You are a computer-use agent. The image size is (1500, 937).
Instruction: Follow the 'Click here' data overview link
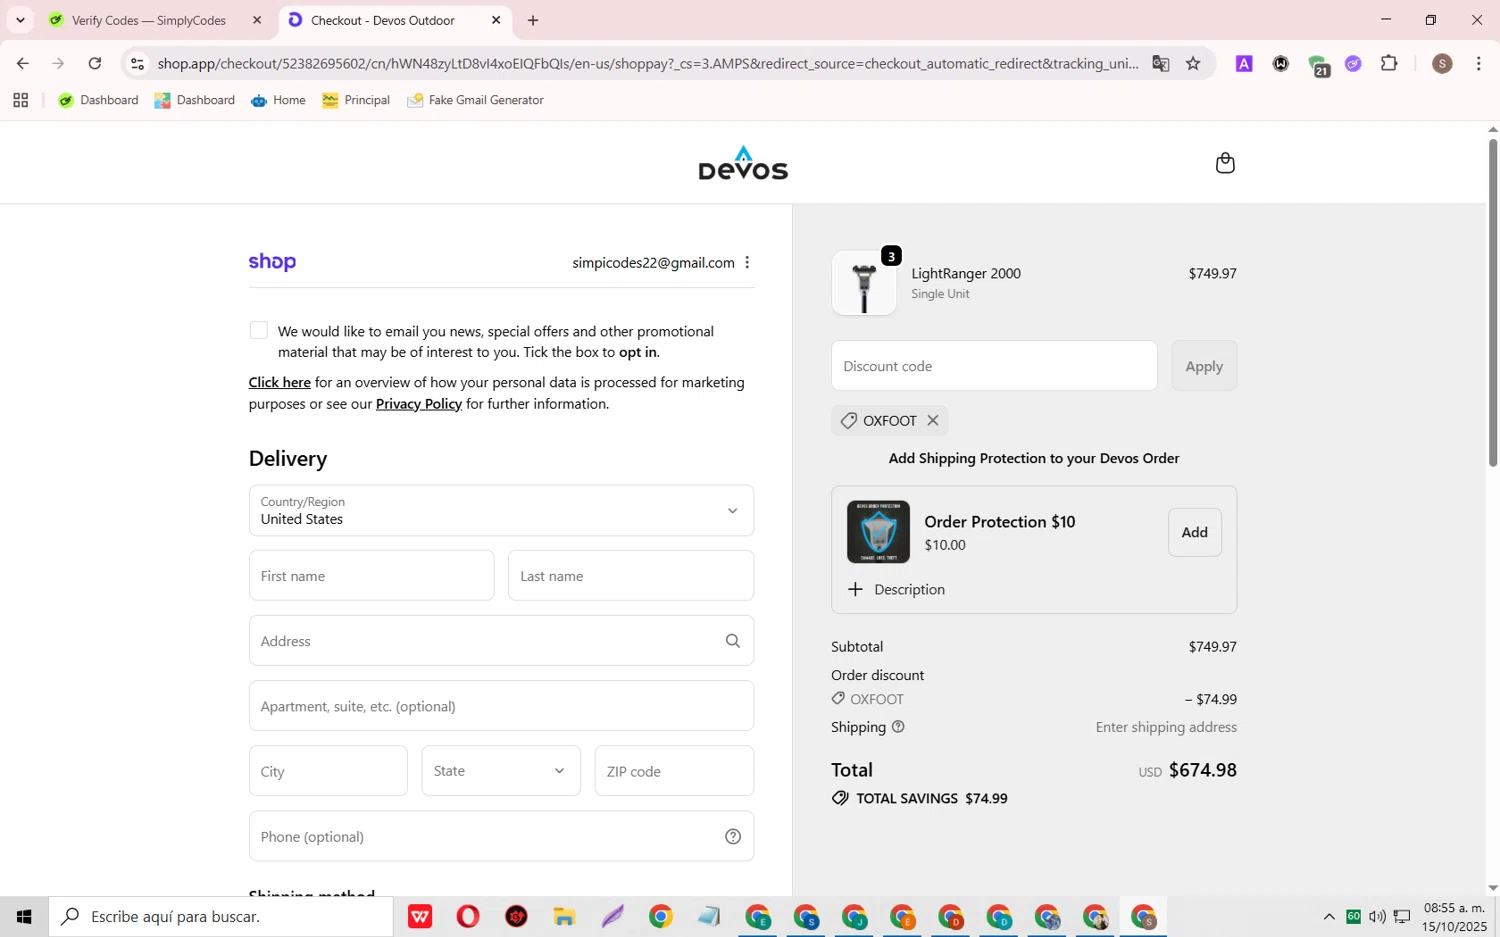click(x=280, y=382)
